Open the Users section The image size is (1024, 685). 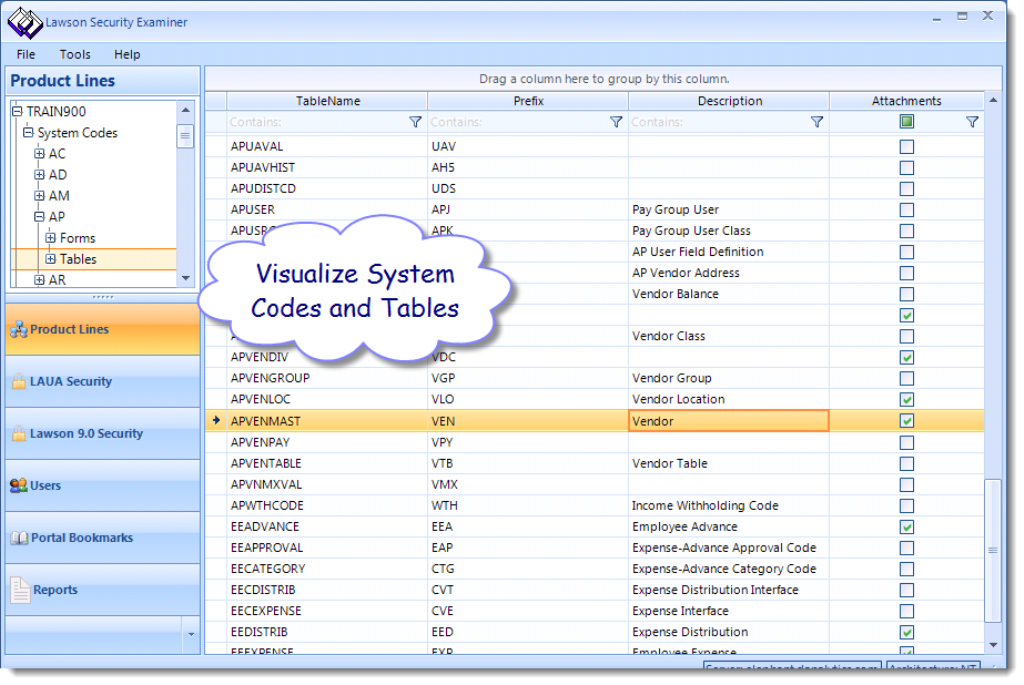coord(103,486)
